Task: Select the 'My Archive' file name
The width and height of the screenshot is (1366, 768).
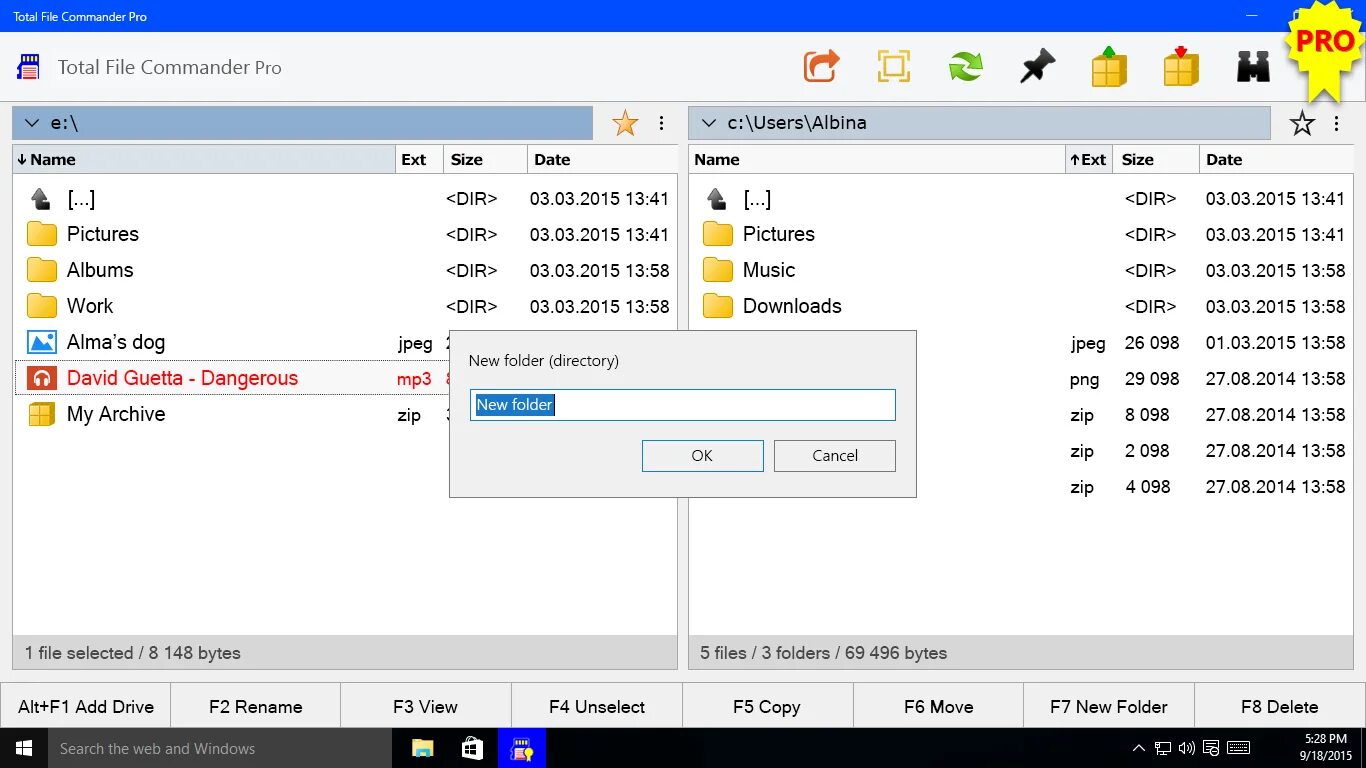Action: [x=116, y=414]
